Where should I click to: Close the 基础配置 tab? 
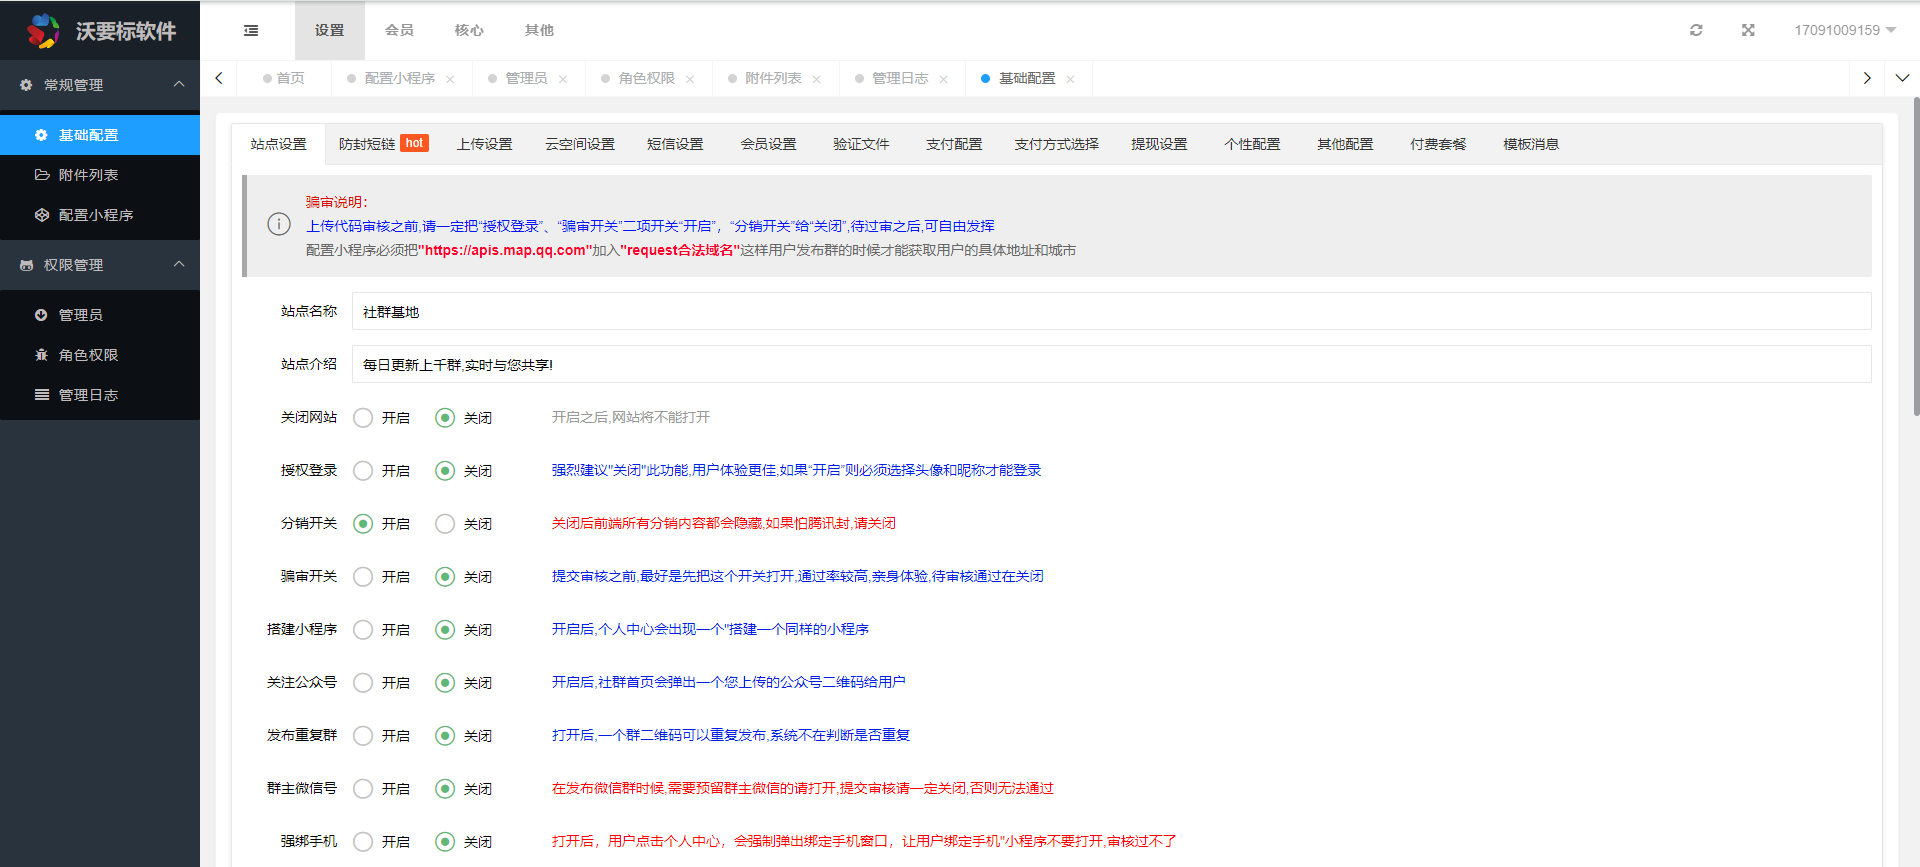point(1070,79)
